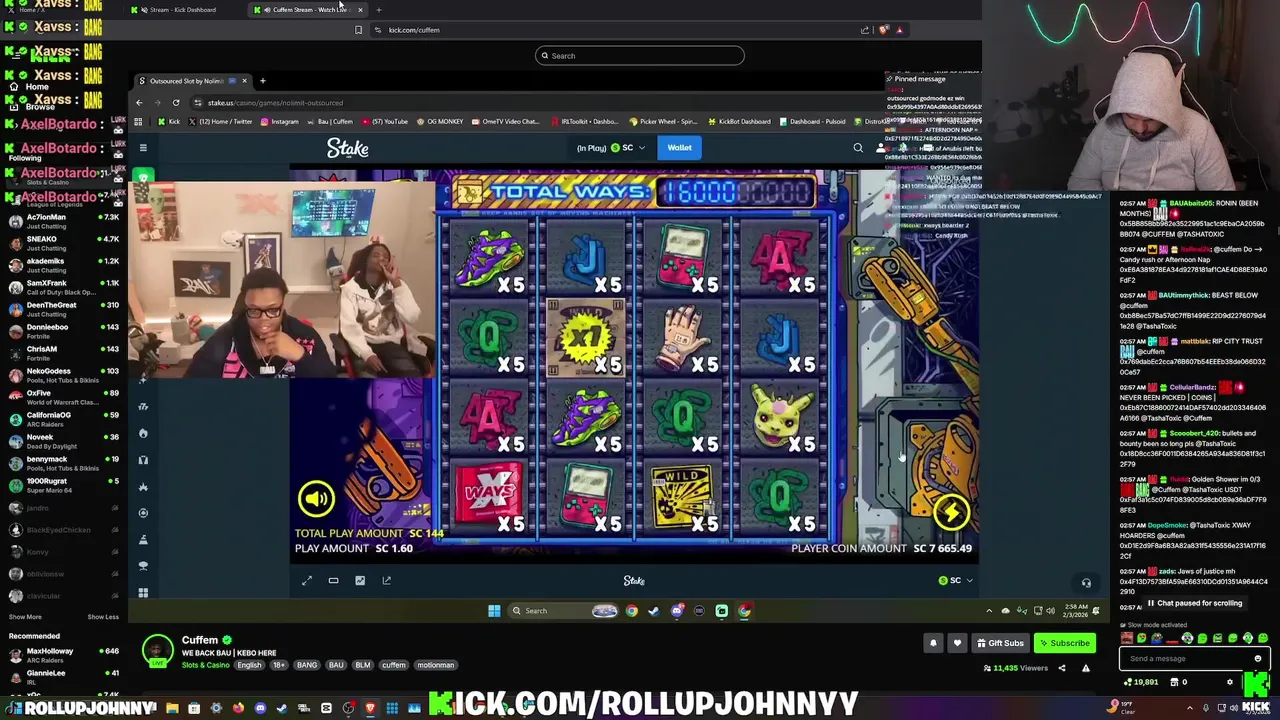This screenshot has height=720, width=1280.
Task: Hit the yellow lightning bolt button in slot
Action: click(951, 513)
